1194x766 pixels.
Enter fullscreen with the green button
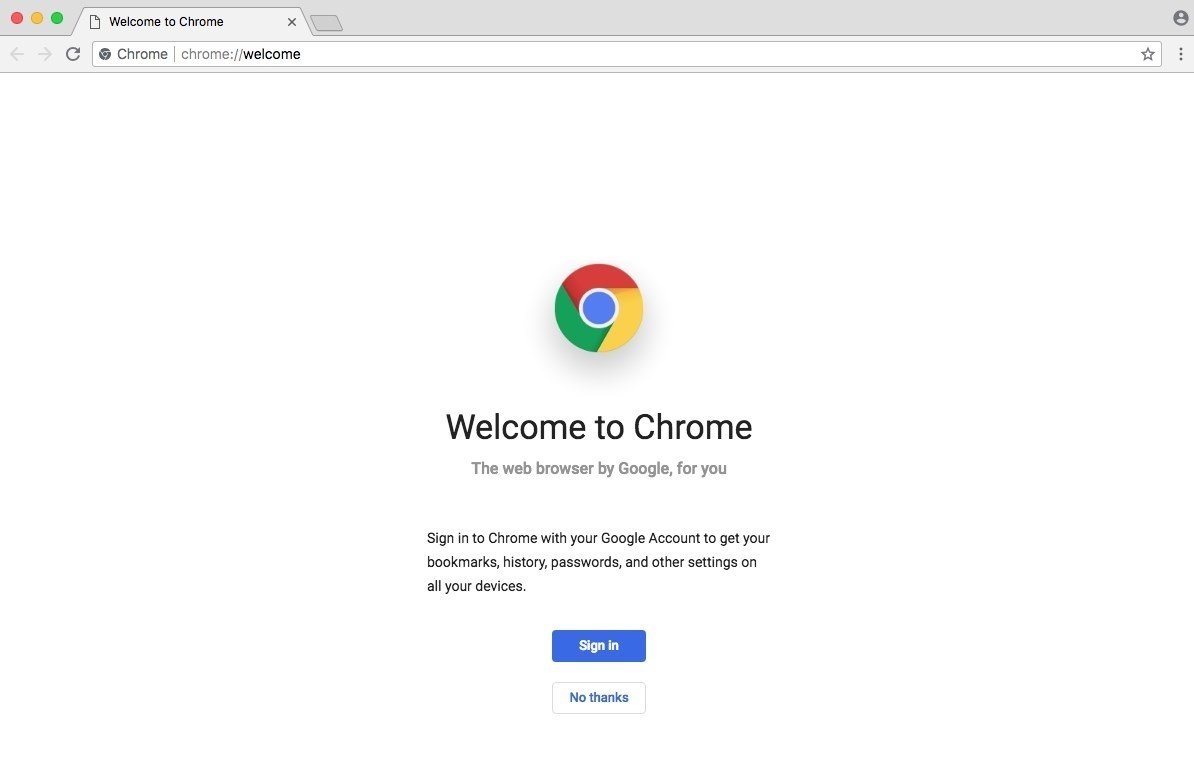[57, 17]
